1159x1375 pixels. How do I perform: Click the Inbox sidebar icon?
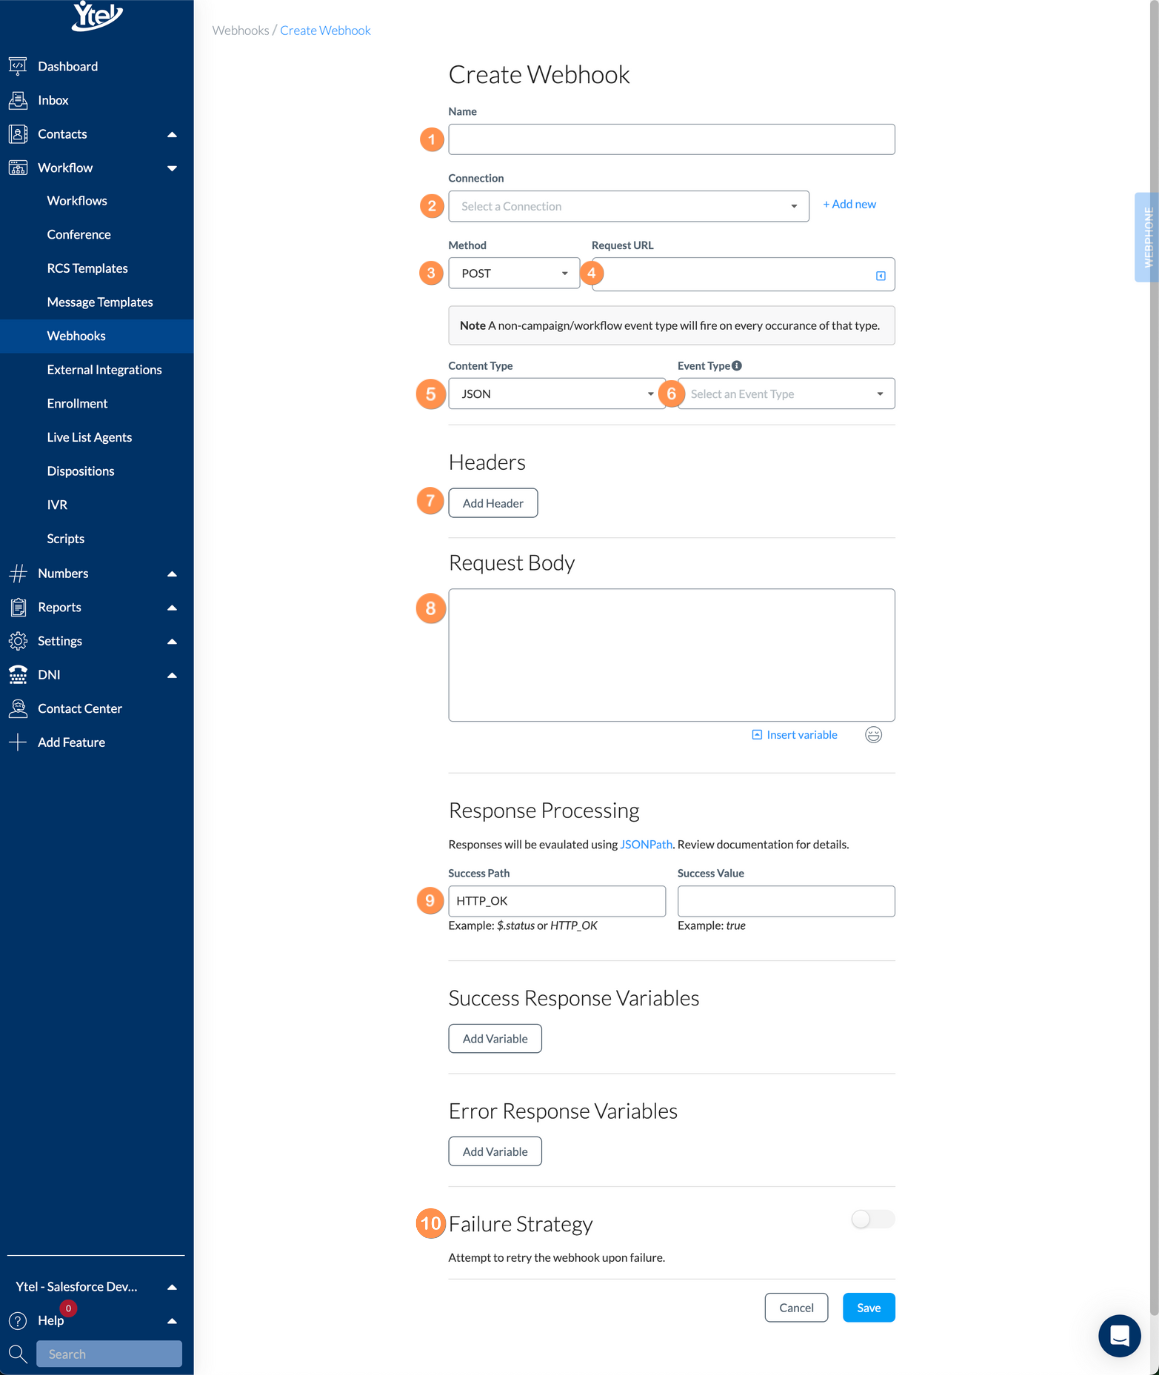pyautogui.click(x=18, y=100)
